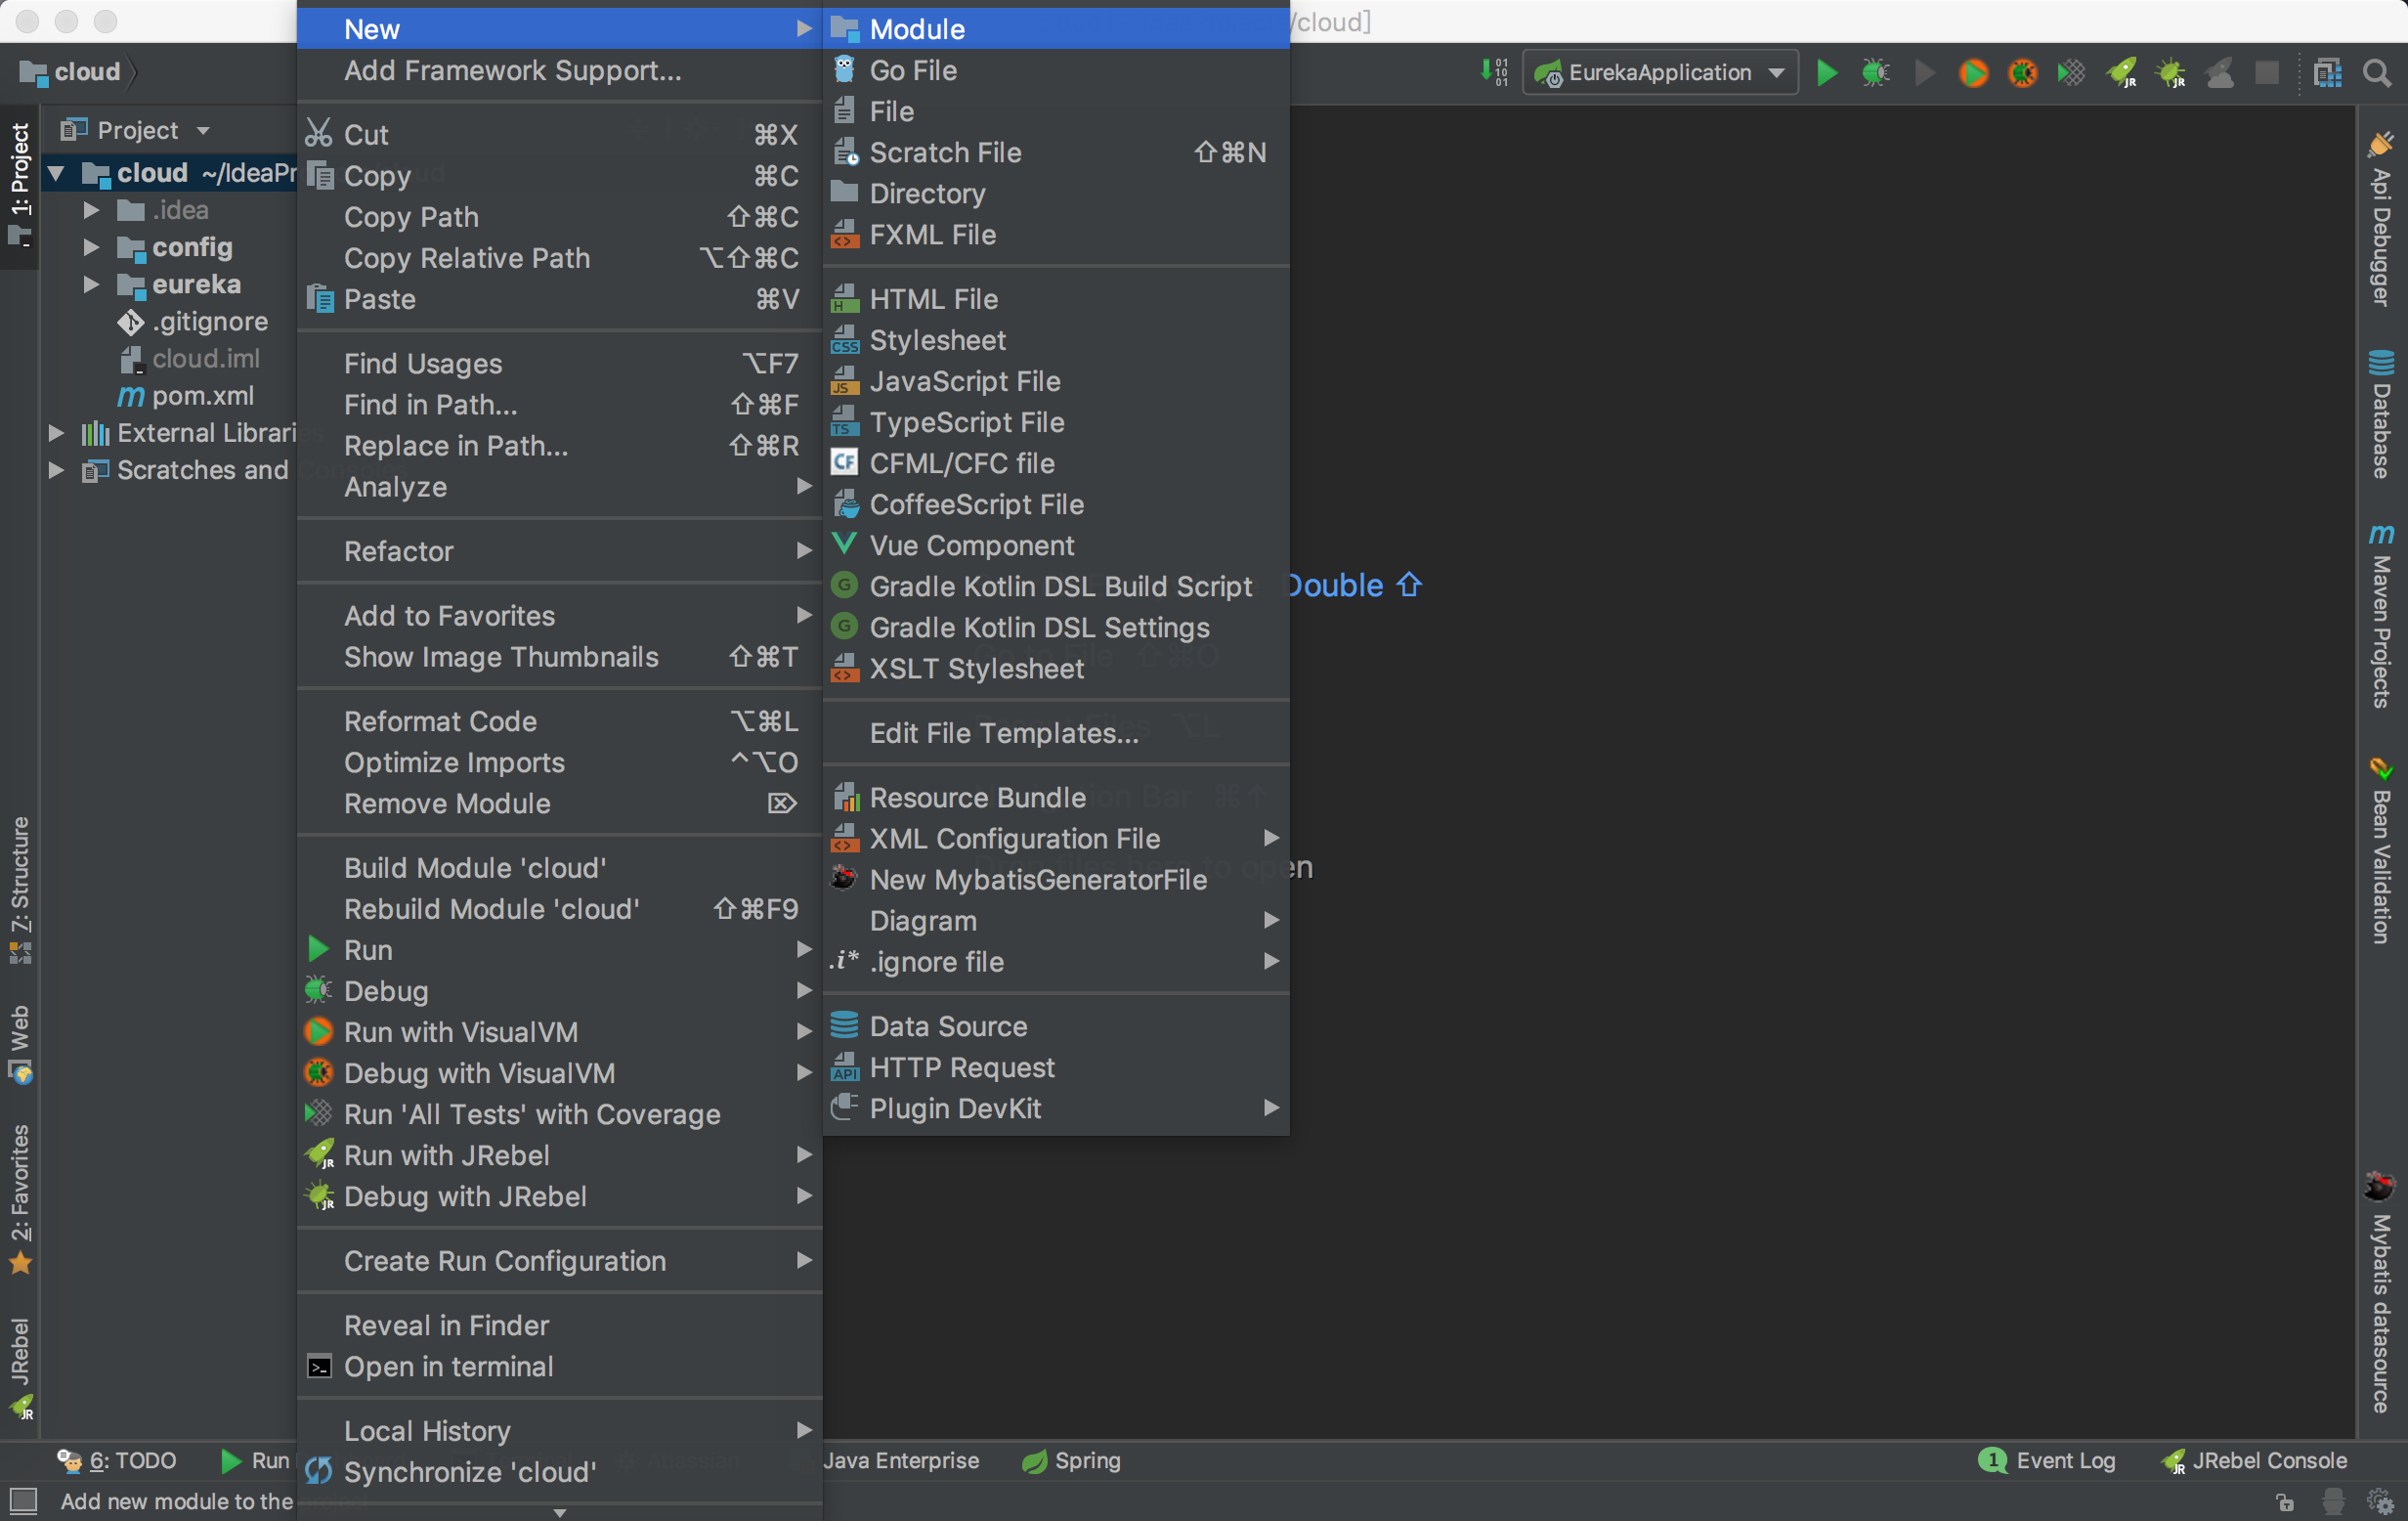The width and height of the screenshot is (2408, 1521).
Task: Click Run with VisualVM toolbar icon
Action: click(x=1973, y=73)
